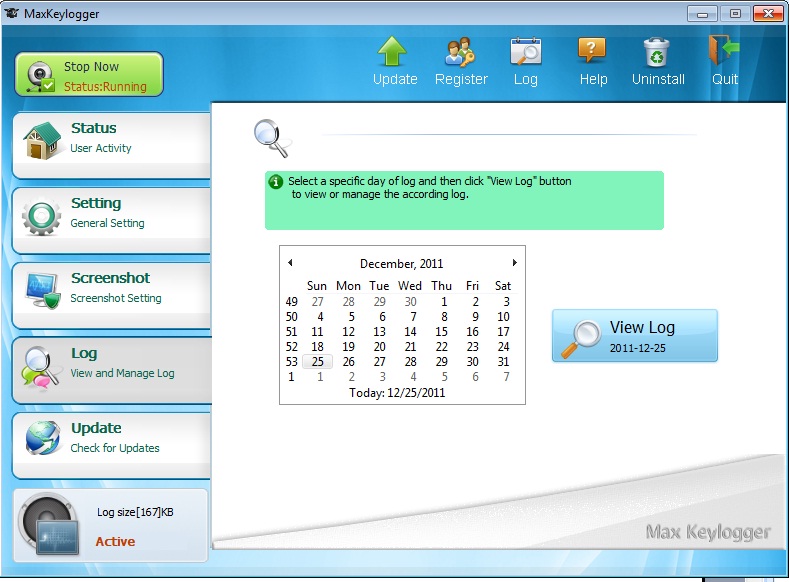Click the speaker monitor icon near Log size
Screen dimensions: 789x582
(x=48, y=524)
